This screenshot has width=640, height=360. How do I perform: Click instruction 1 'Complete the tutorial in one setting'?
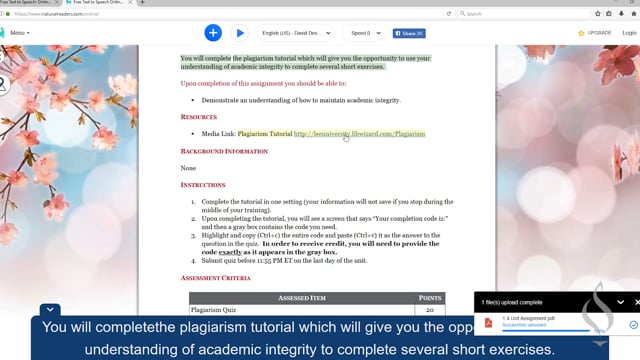click(327, 206)
